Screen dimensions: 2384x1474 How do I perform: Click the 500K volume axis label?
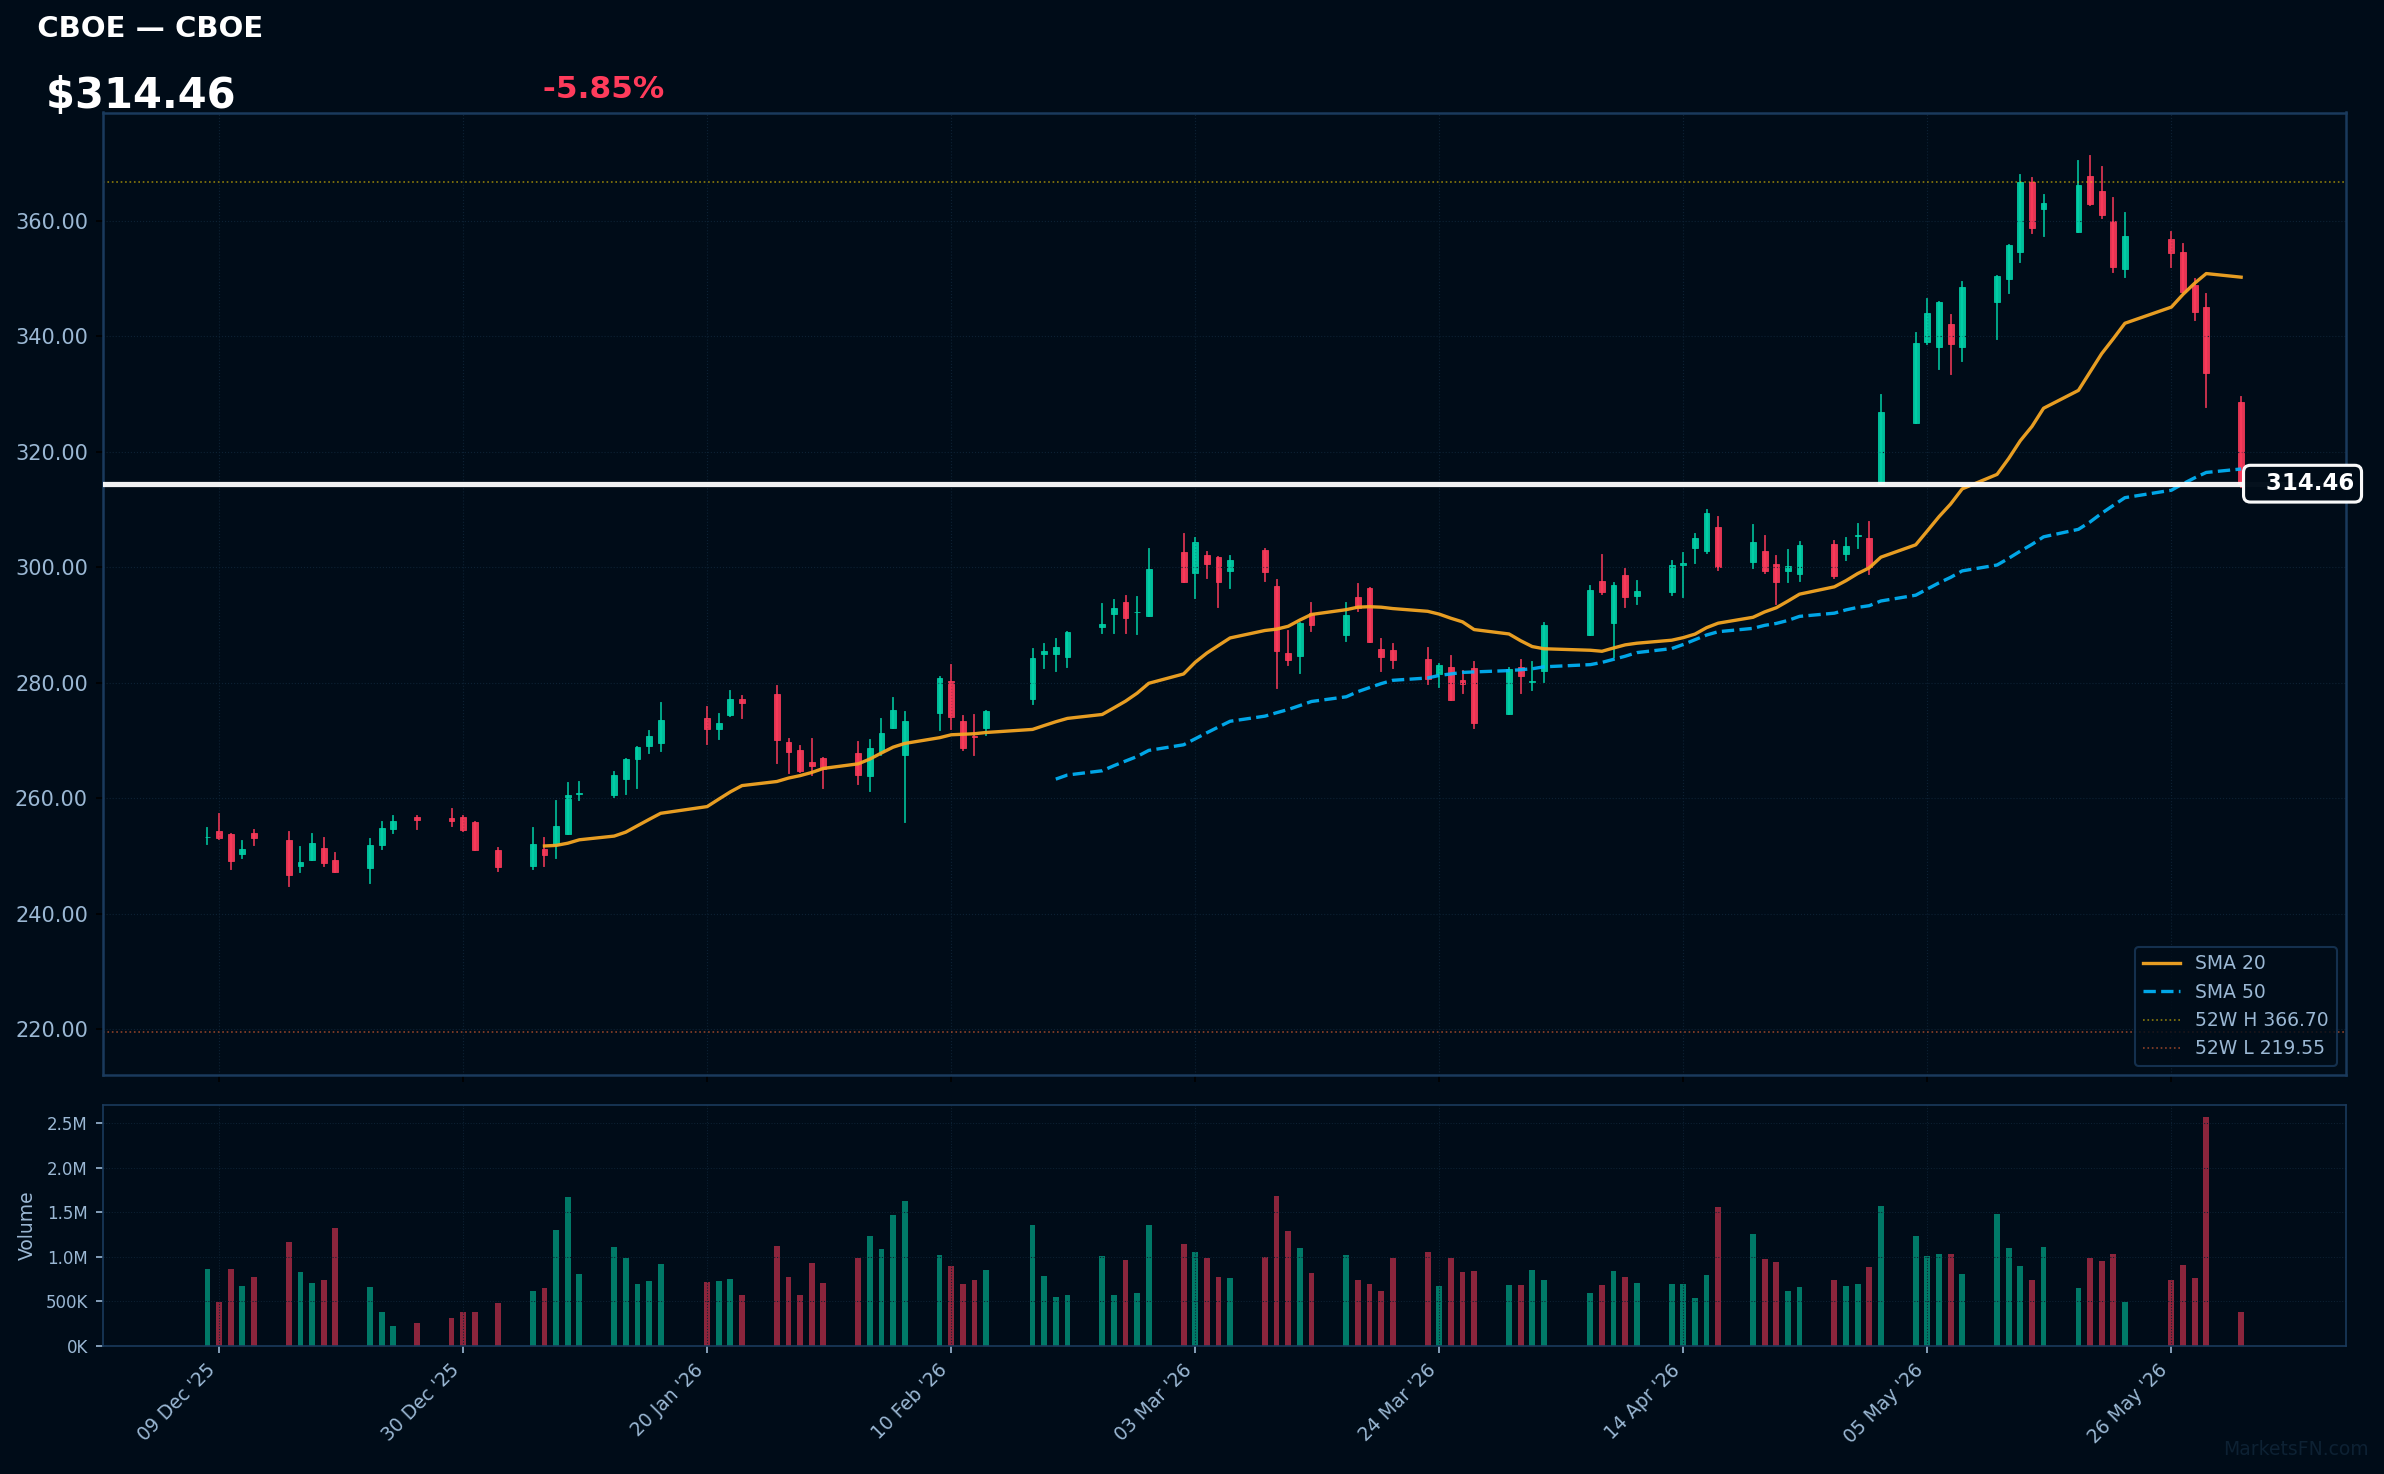click(67, 1302)
